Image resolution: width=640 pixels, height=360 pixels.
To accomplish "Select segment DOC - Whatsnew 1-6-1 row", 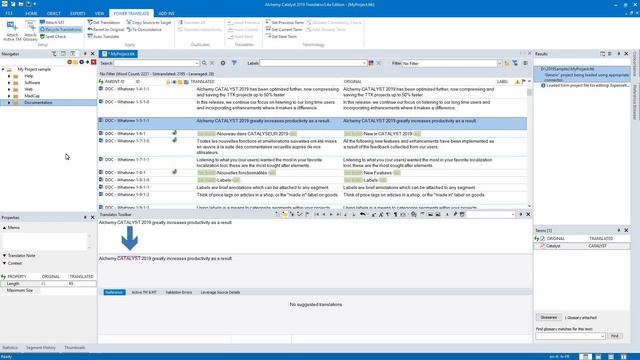I will [312, 133].
